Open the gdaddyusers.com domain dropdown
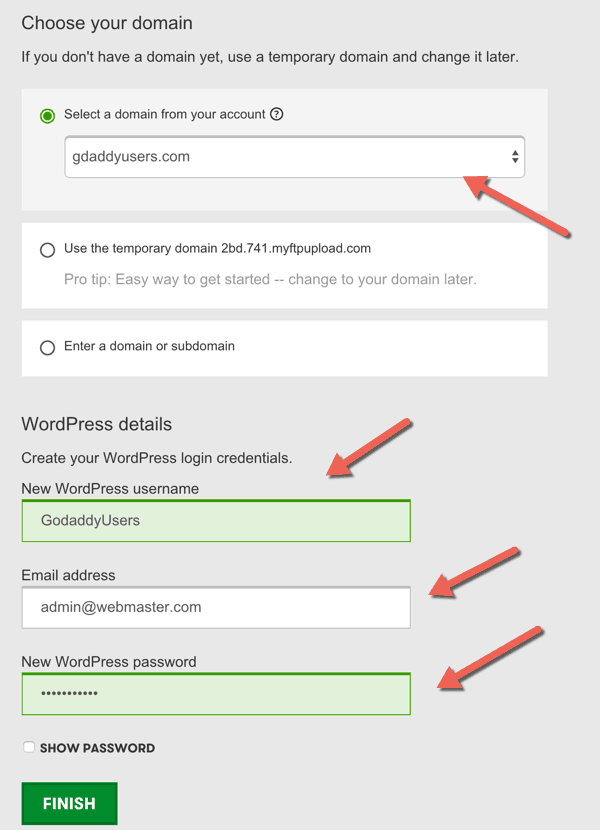 (294, 157)
